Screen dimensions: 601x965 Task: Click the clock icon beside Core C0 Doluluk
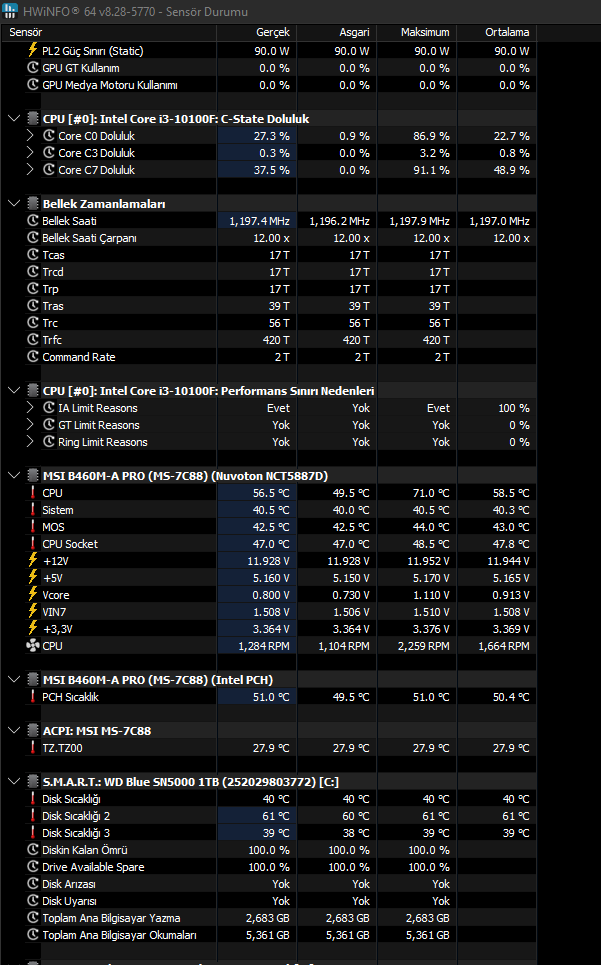(x=49, y=135)
